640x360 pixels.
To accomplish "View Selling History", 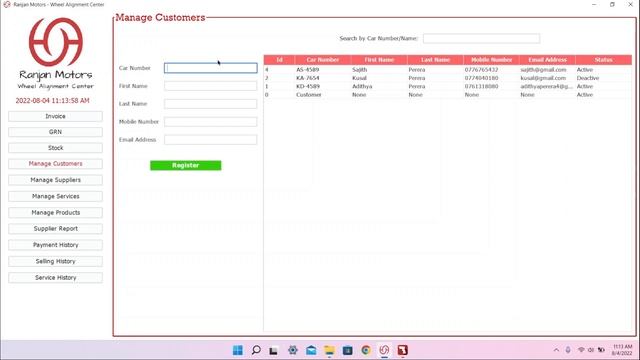I will click(x=56, y=261).
